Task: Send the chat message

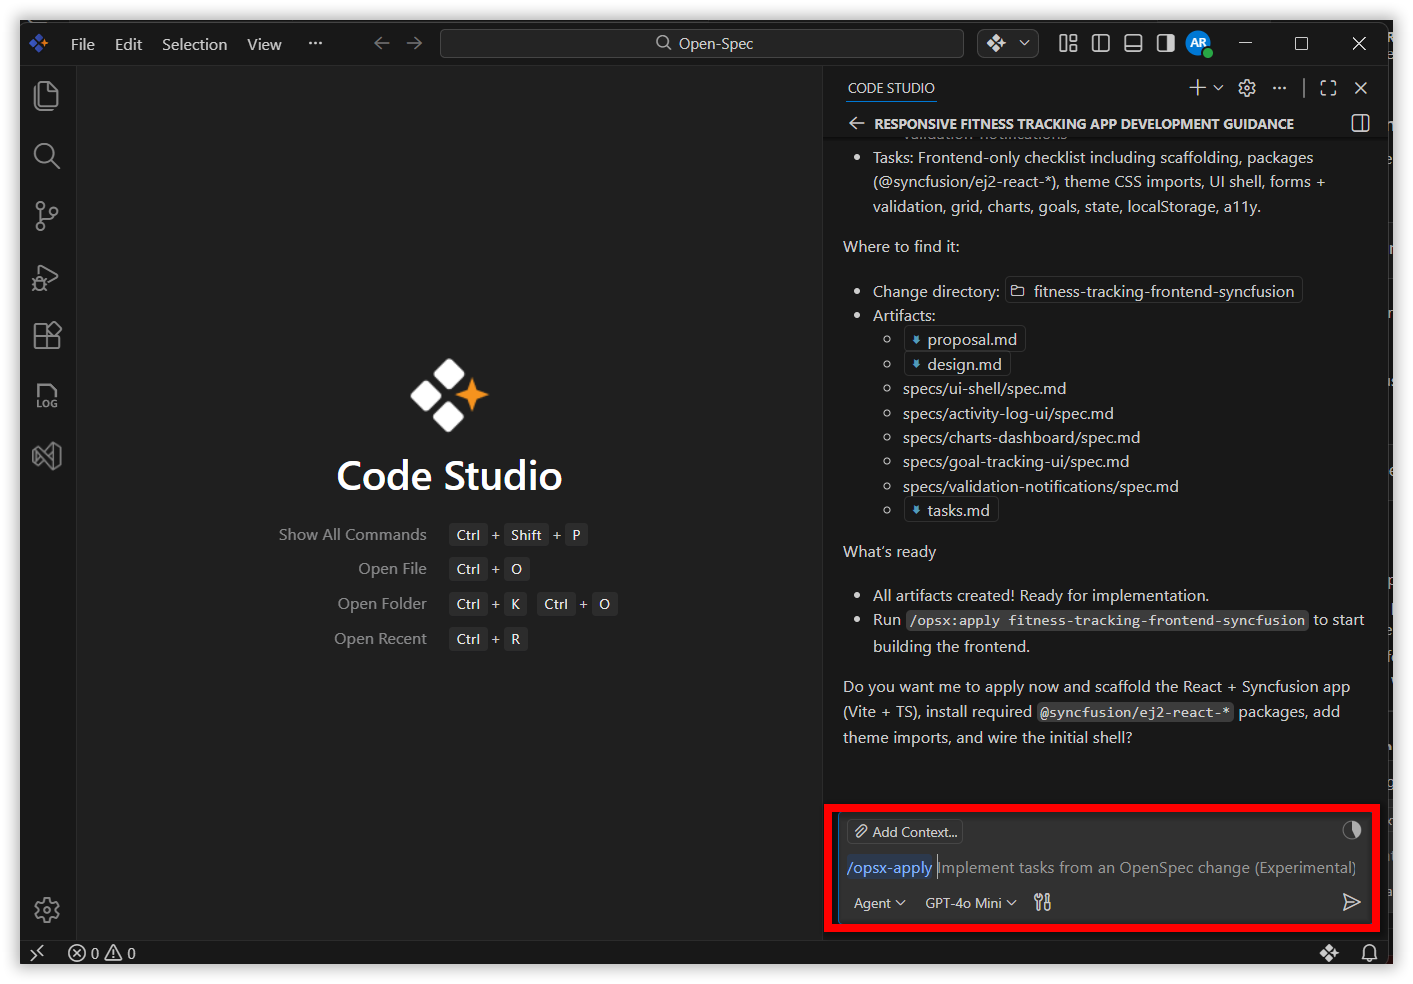Action: tap(1351, 903)
